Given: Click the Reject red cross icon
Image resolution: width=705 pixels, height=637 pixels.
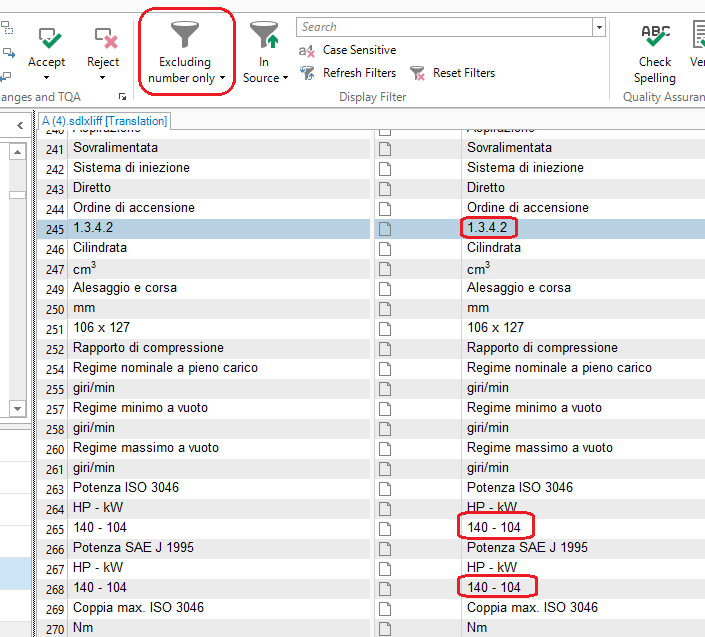Looking at the screenshot, I should [x=103, y=38].
